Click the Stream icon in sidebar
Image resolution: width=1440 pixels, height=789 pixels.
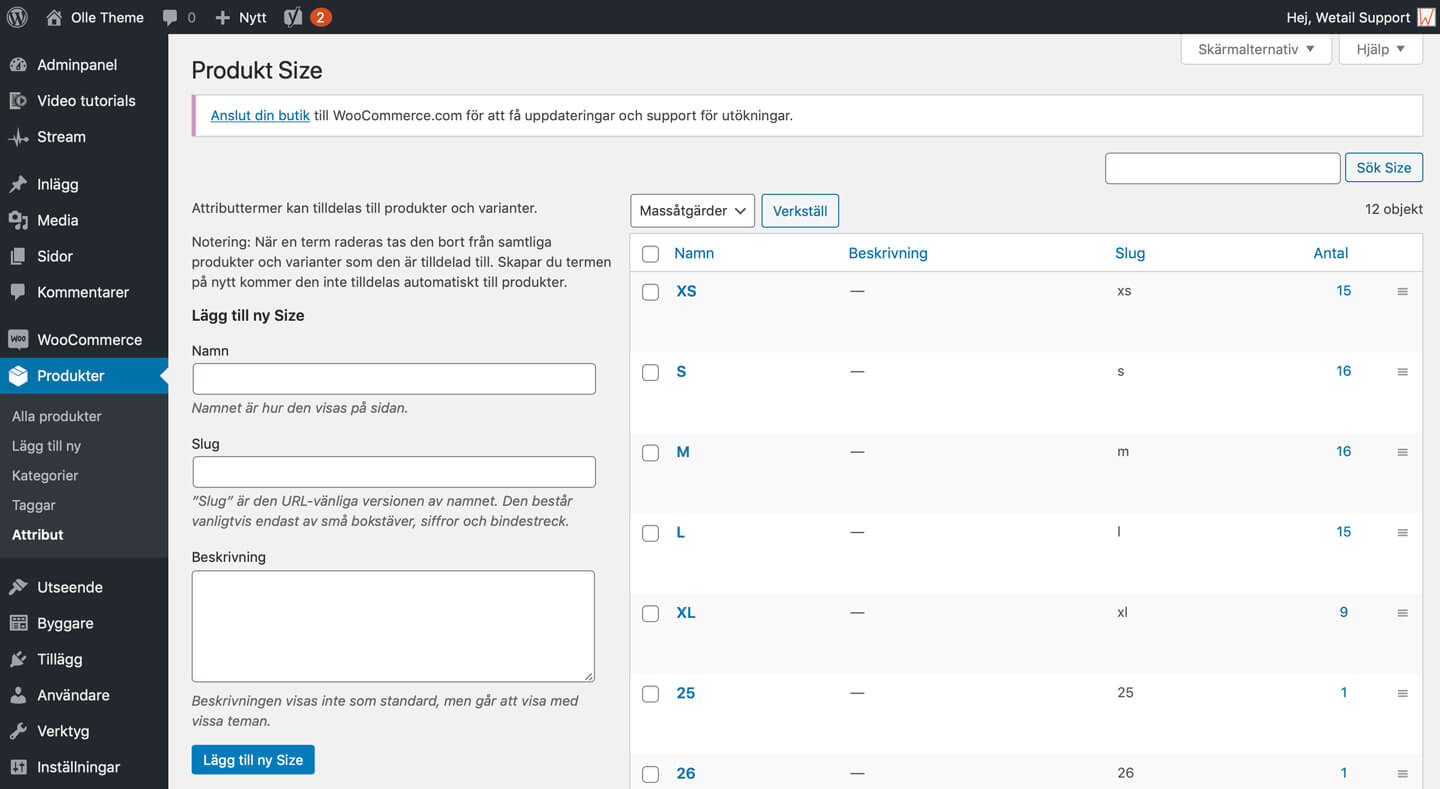coord(18,137)
